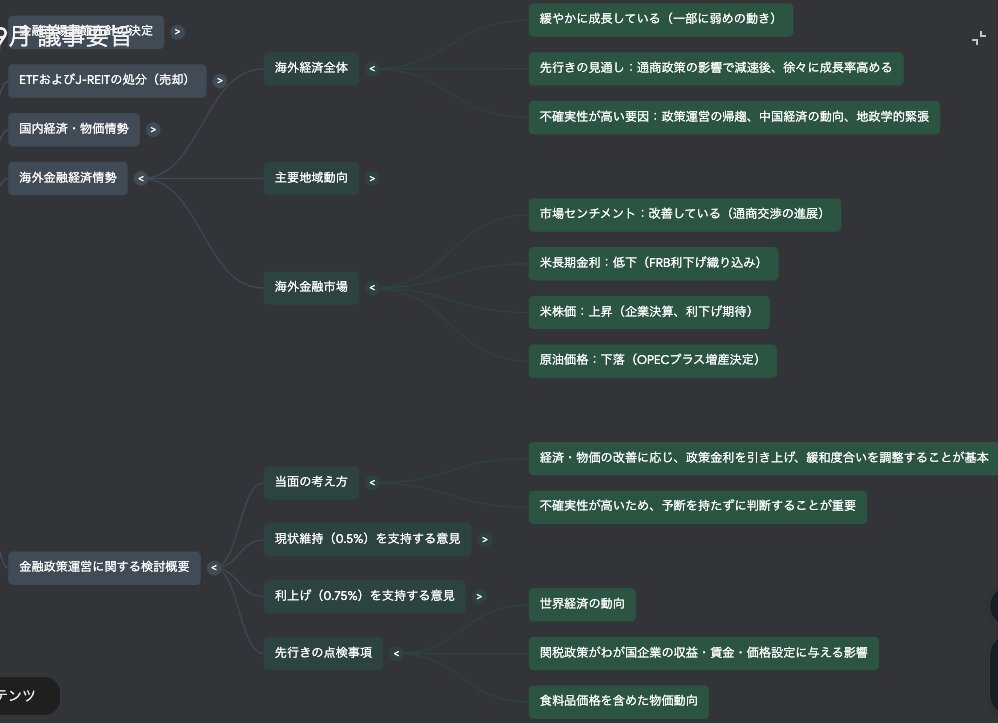Expand 利上げ(0.75%)を支持する意見 arrow

(x=479, y=597)
